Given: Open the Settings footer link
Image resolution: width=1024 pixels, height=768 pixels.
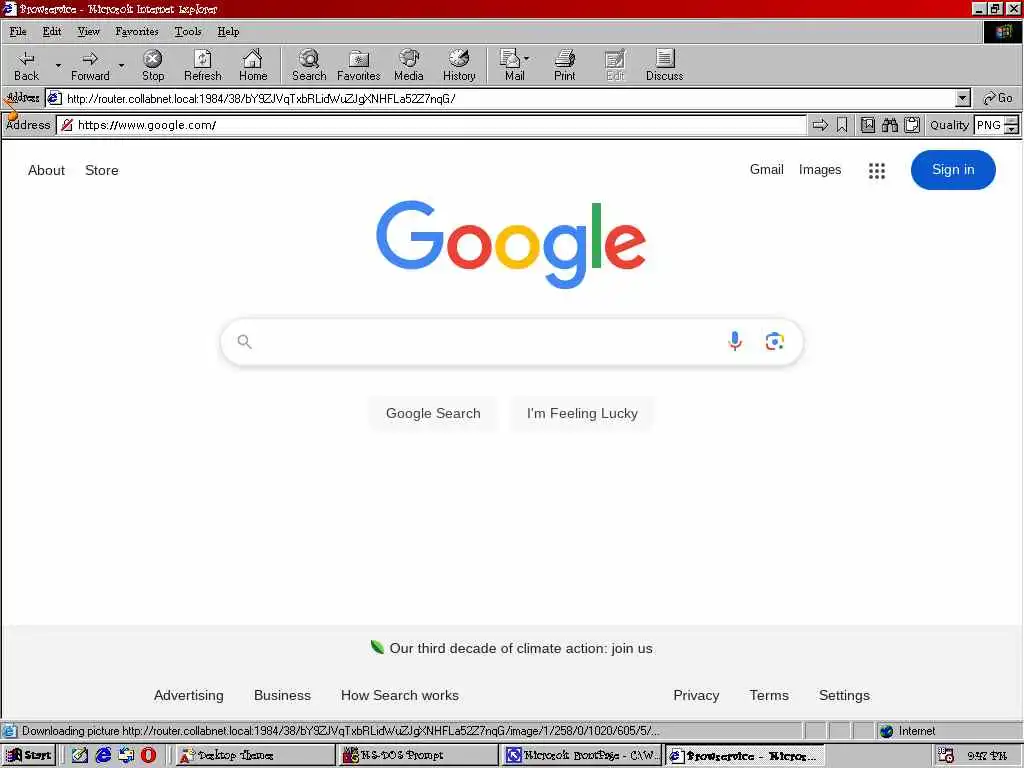Looking at the screenshot, I should pos(844,696).
